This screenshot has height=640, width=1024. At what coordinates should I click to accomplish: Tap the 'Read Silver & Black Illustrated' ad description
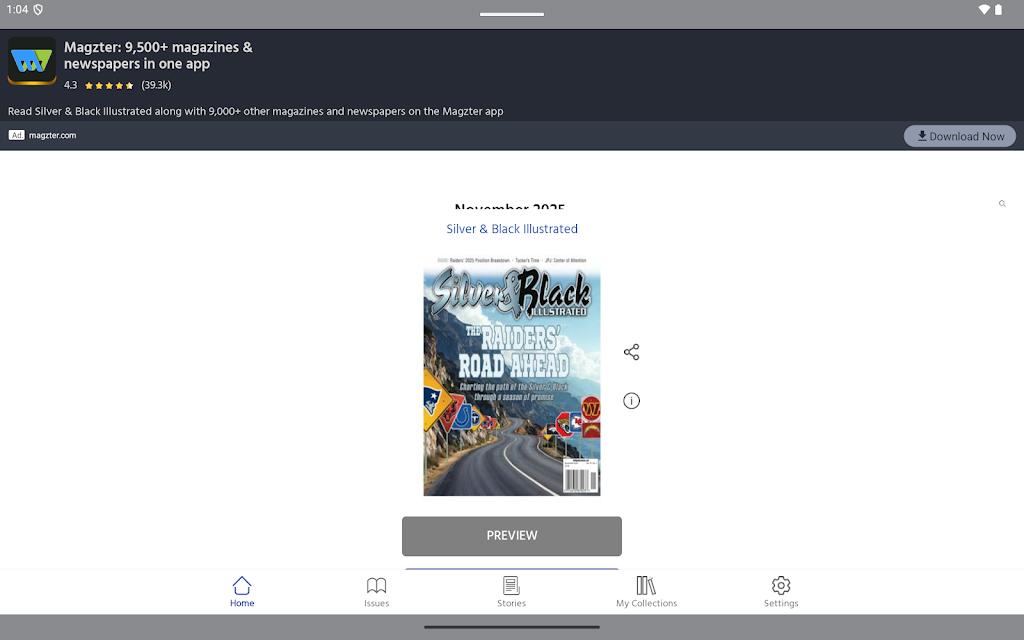[x=255, y=111]
